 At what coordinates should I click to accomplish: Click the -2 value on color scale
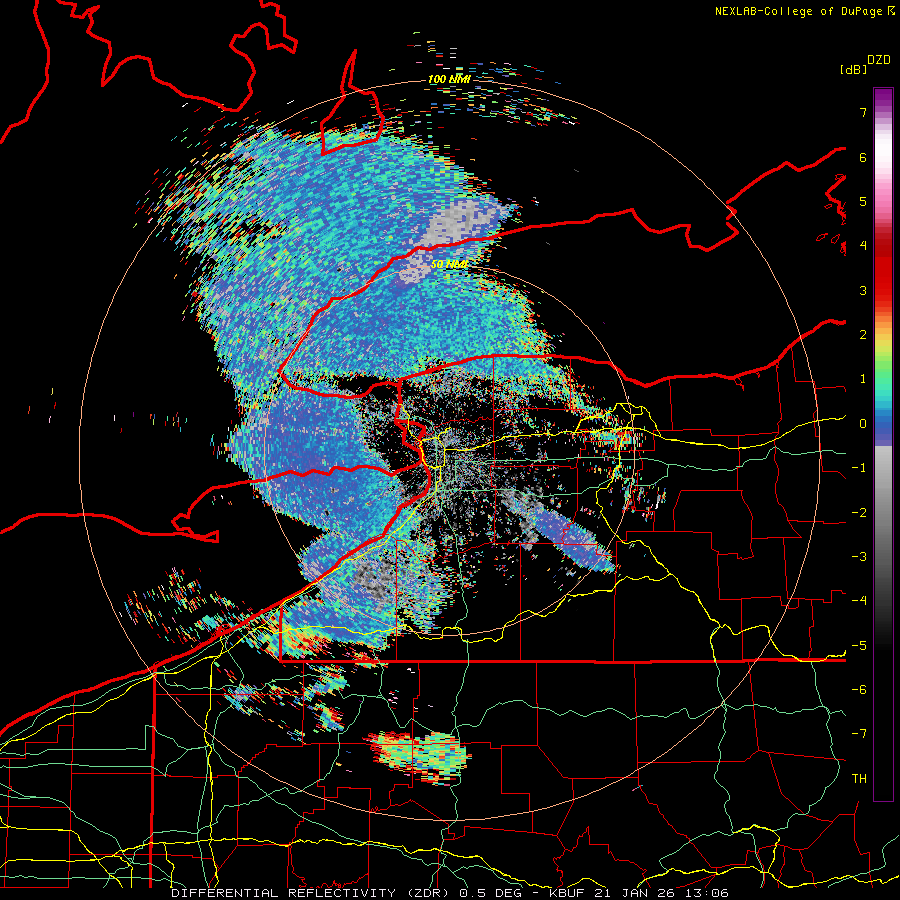[859, 513]
